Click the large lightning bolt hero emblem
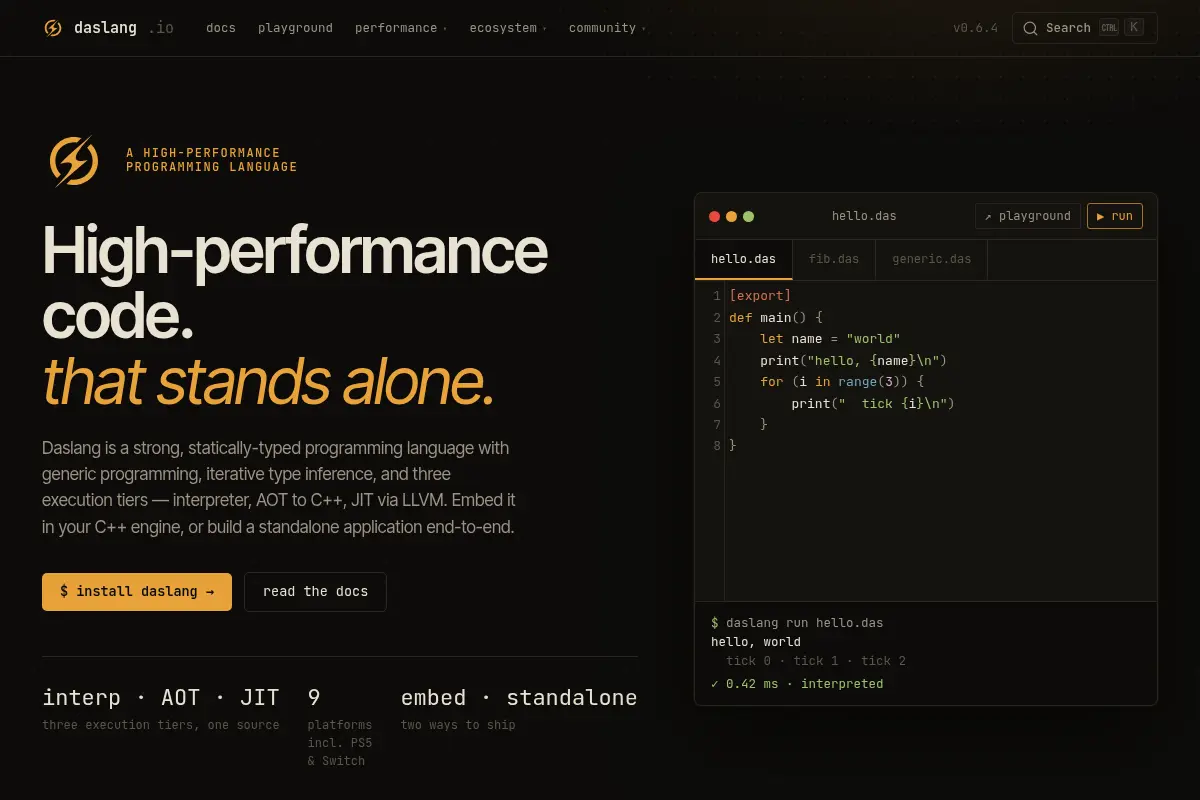 coord(74,161)
